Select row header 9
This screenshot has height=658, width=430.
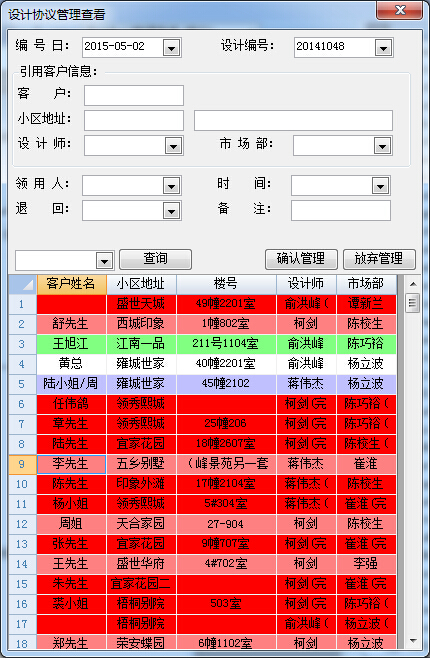pos(23,464)
